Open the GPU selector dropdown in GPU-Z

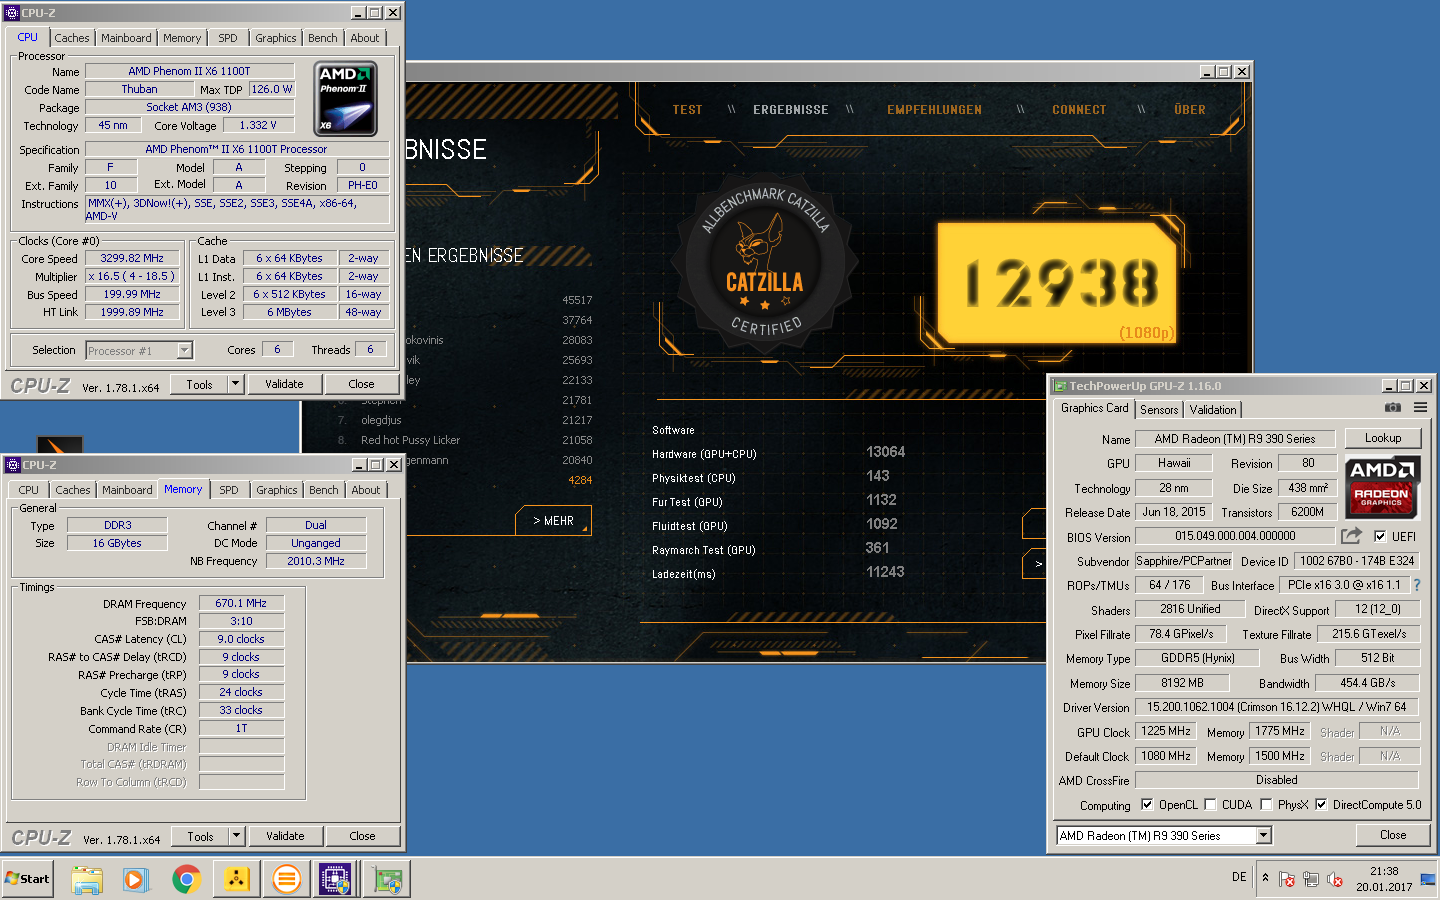click(x=1263, y=835)
